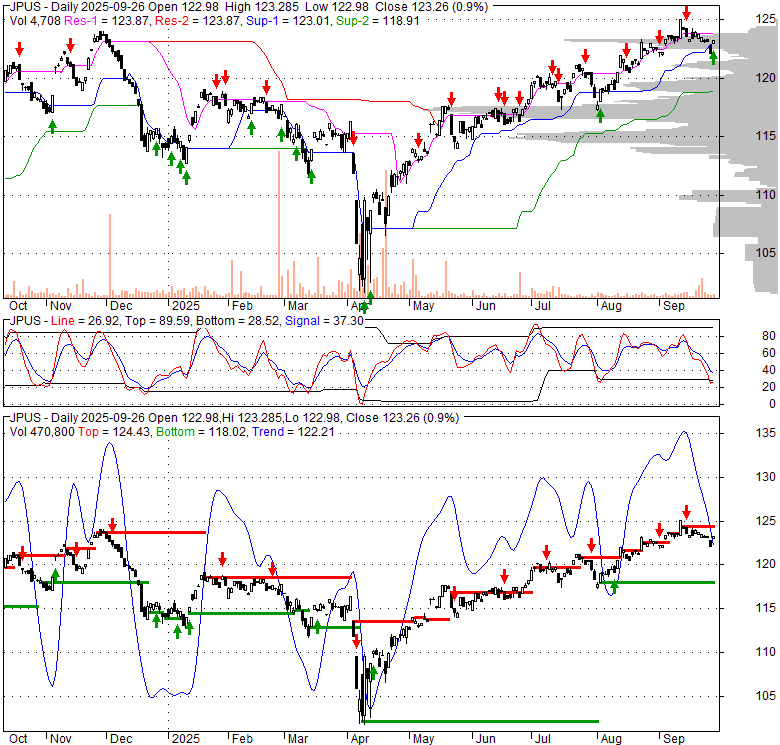Screen dimensions: 780x745
Task: Click the 'Jul' month label under top chart
Action: [542, 306]
